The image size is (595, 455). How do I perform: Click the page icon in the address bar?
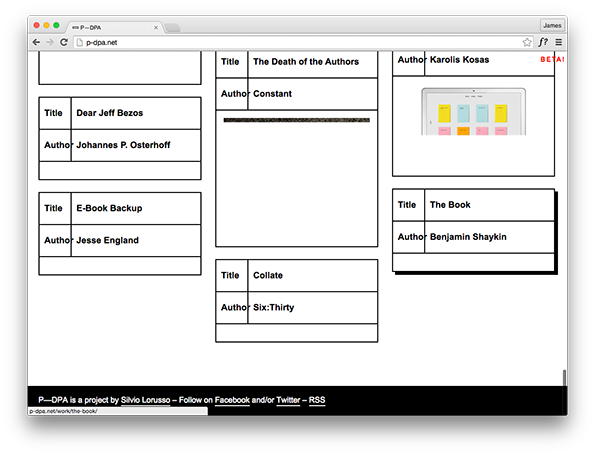(x=79, y=42)
